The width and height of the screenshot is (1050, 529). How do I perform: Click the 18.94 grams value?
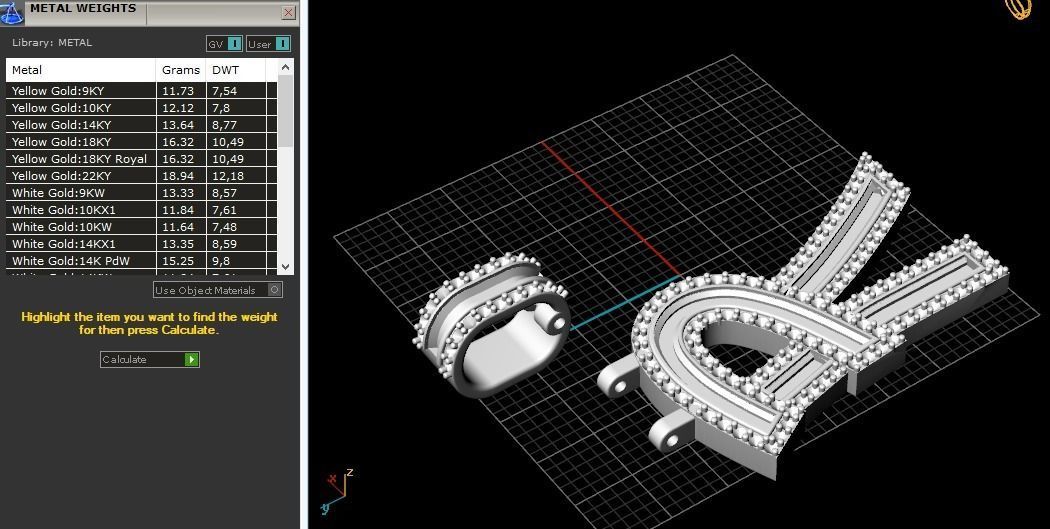178,176
